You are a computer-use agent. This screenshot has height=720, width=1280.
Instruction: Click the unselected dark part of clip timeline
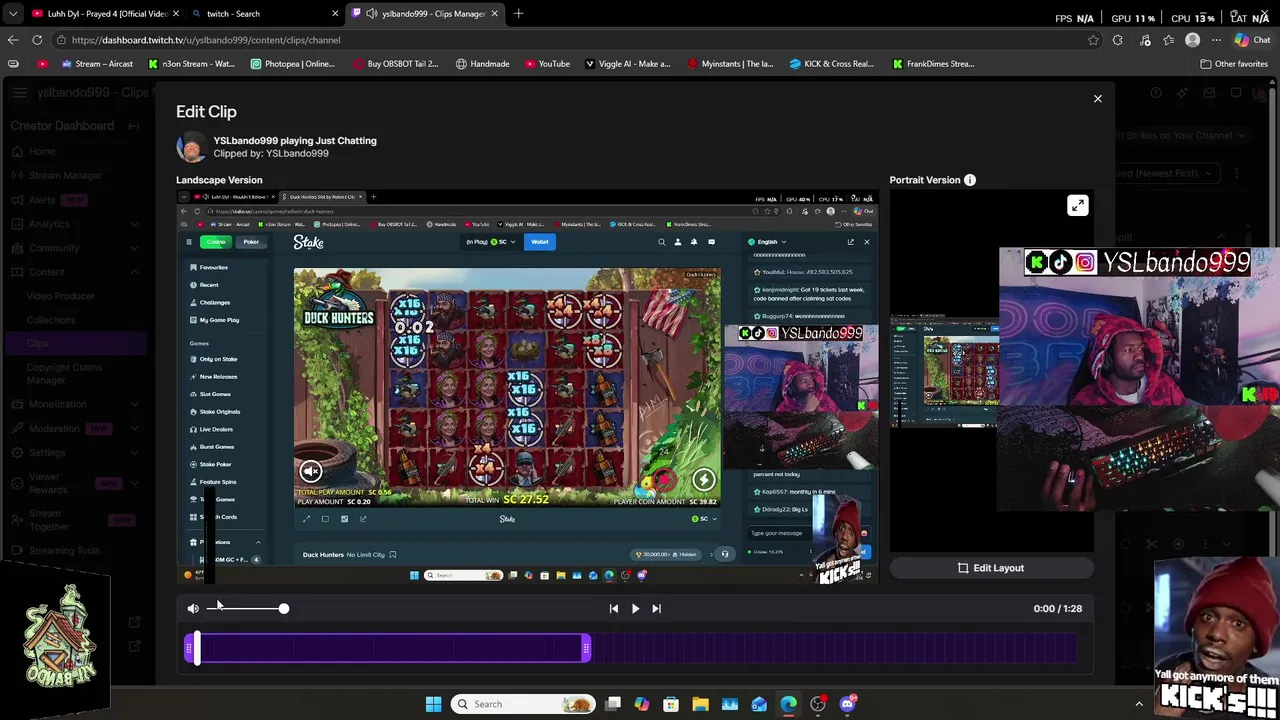pyautogui.click(x=835, y=649)
